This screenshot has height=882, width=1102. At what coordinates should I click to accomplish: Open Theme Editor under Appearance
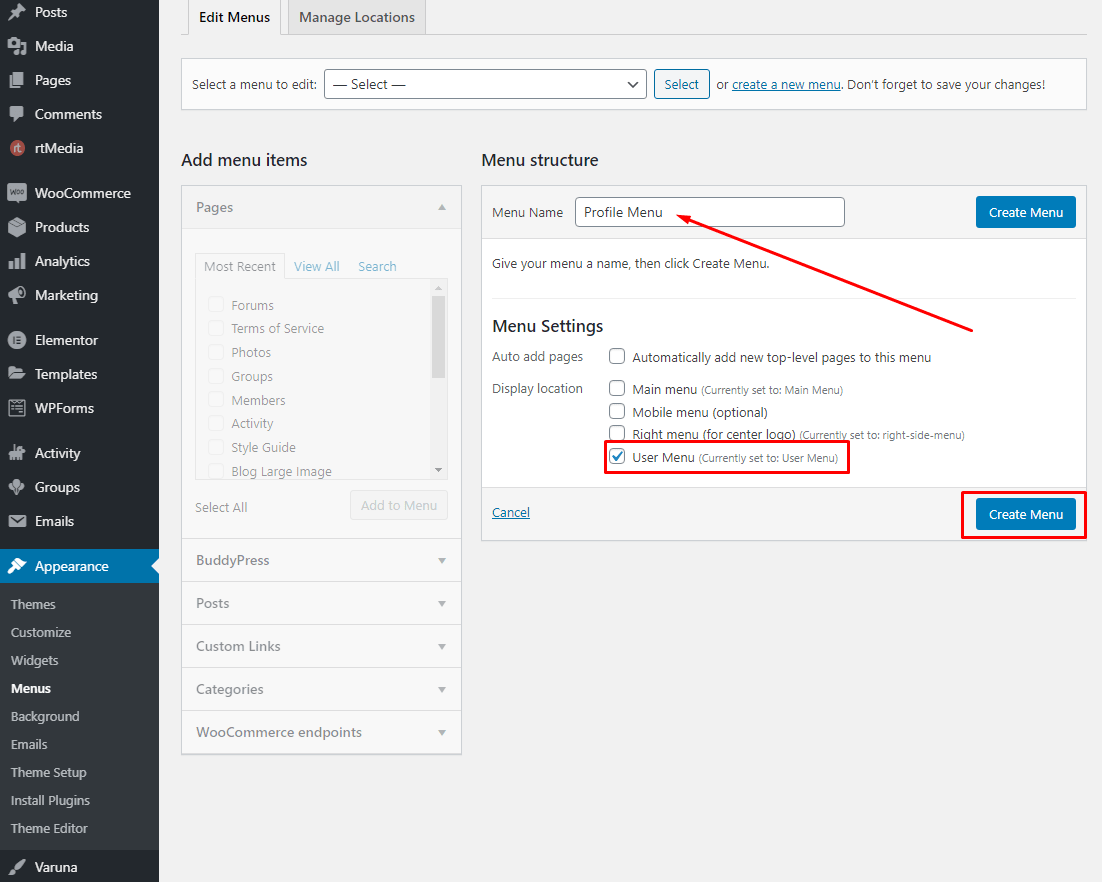tap(49, 829)
